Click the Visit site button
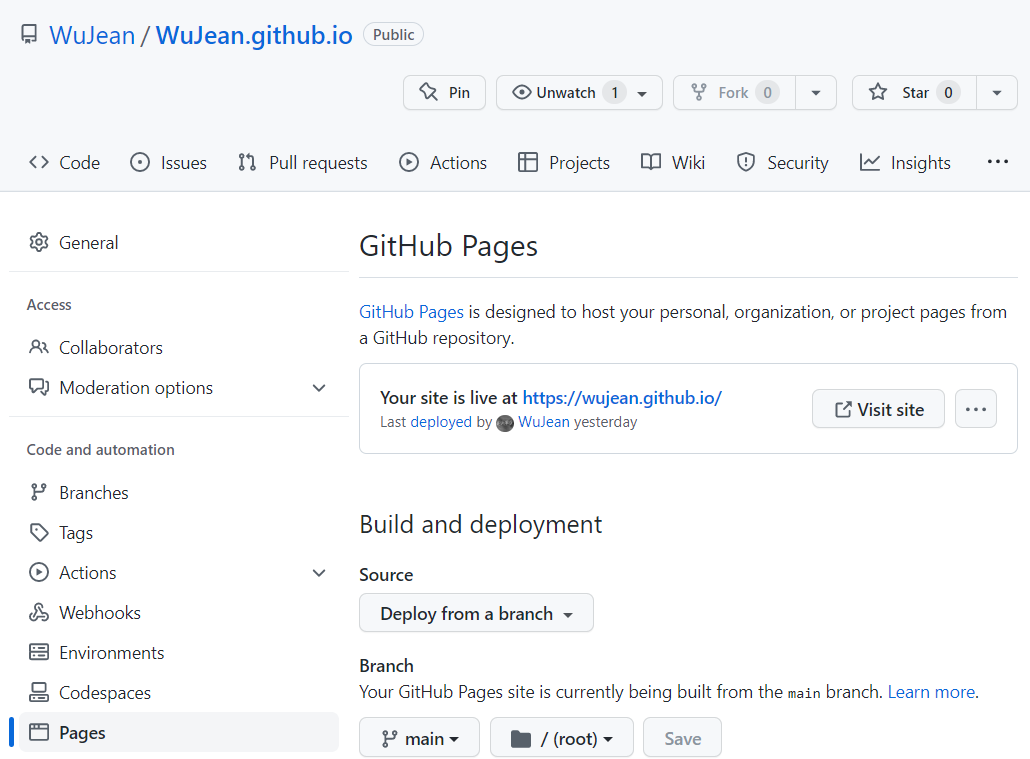The width and height of the screenshot is (1030, 759). [878, 409]
